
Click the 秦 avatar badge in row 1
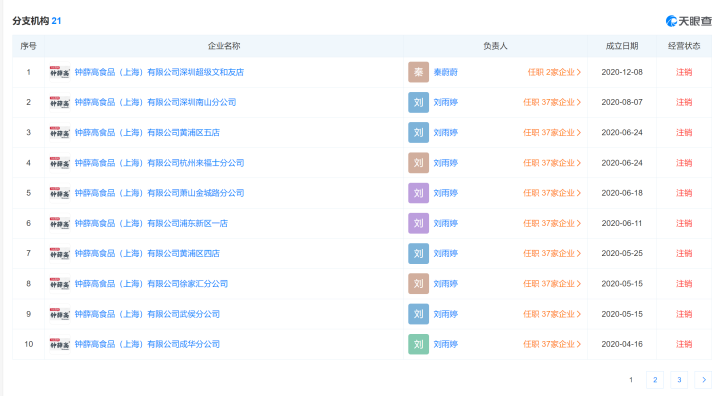point(418,72)
